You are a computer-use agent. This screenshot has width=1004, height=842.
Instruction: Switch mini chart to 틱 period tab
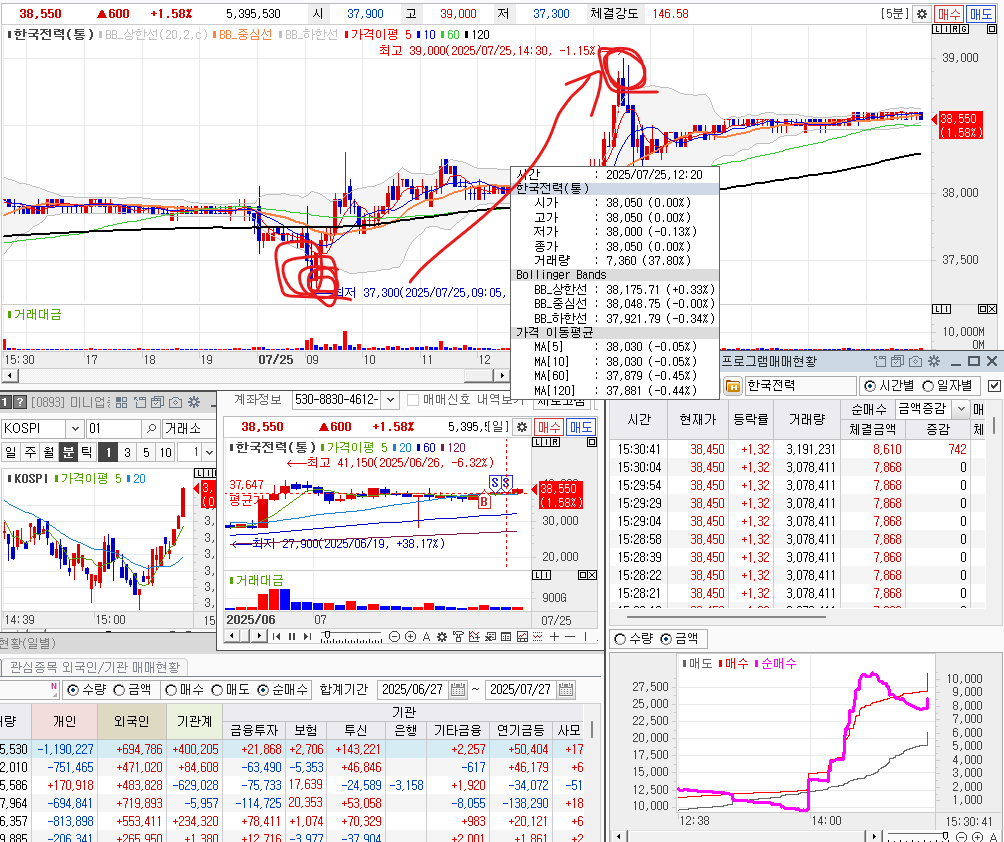click(x=87, y=452)
